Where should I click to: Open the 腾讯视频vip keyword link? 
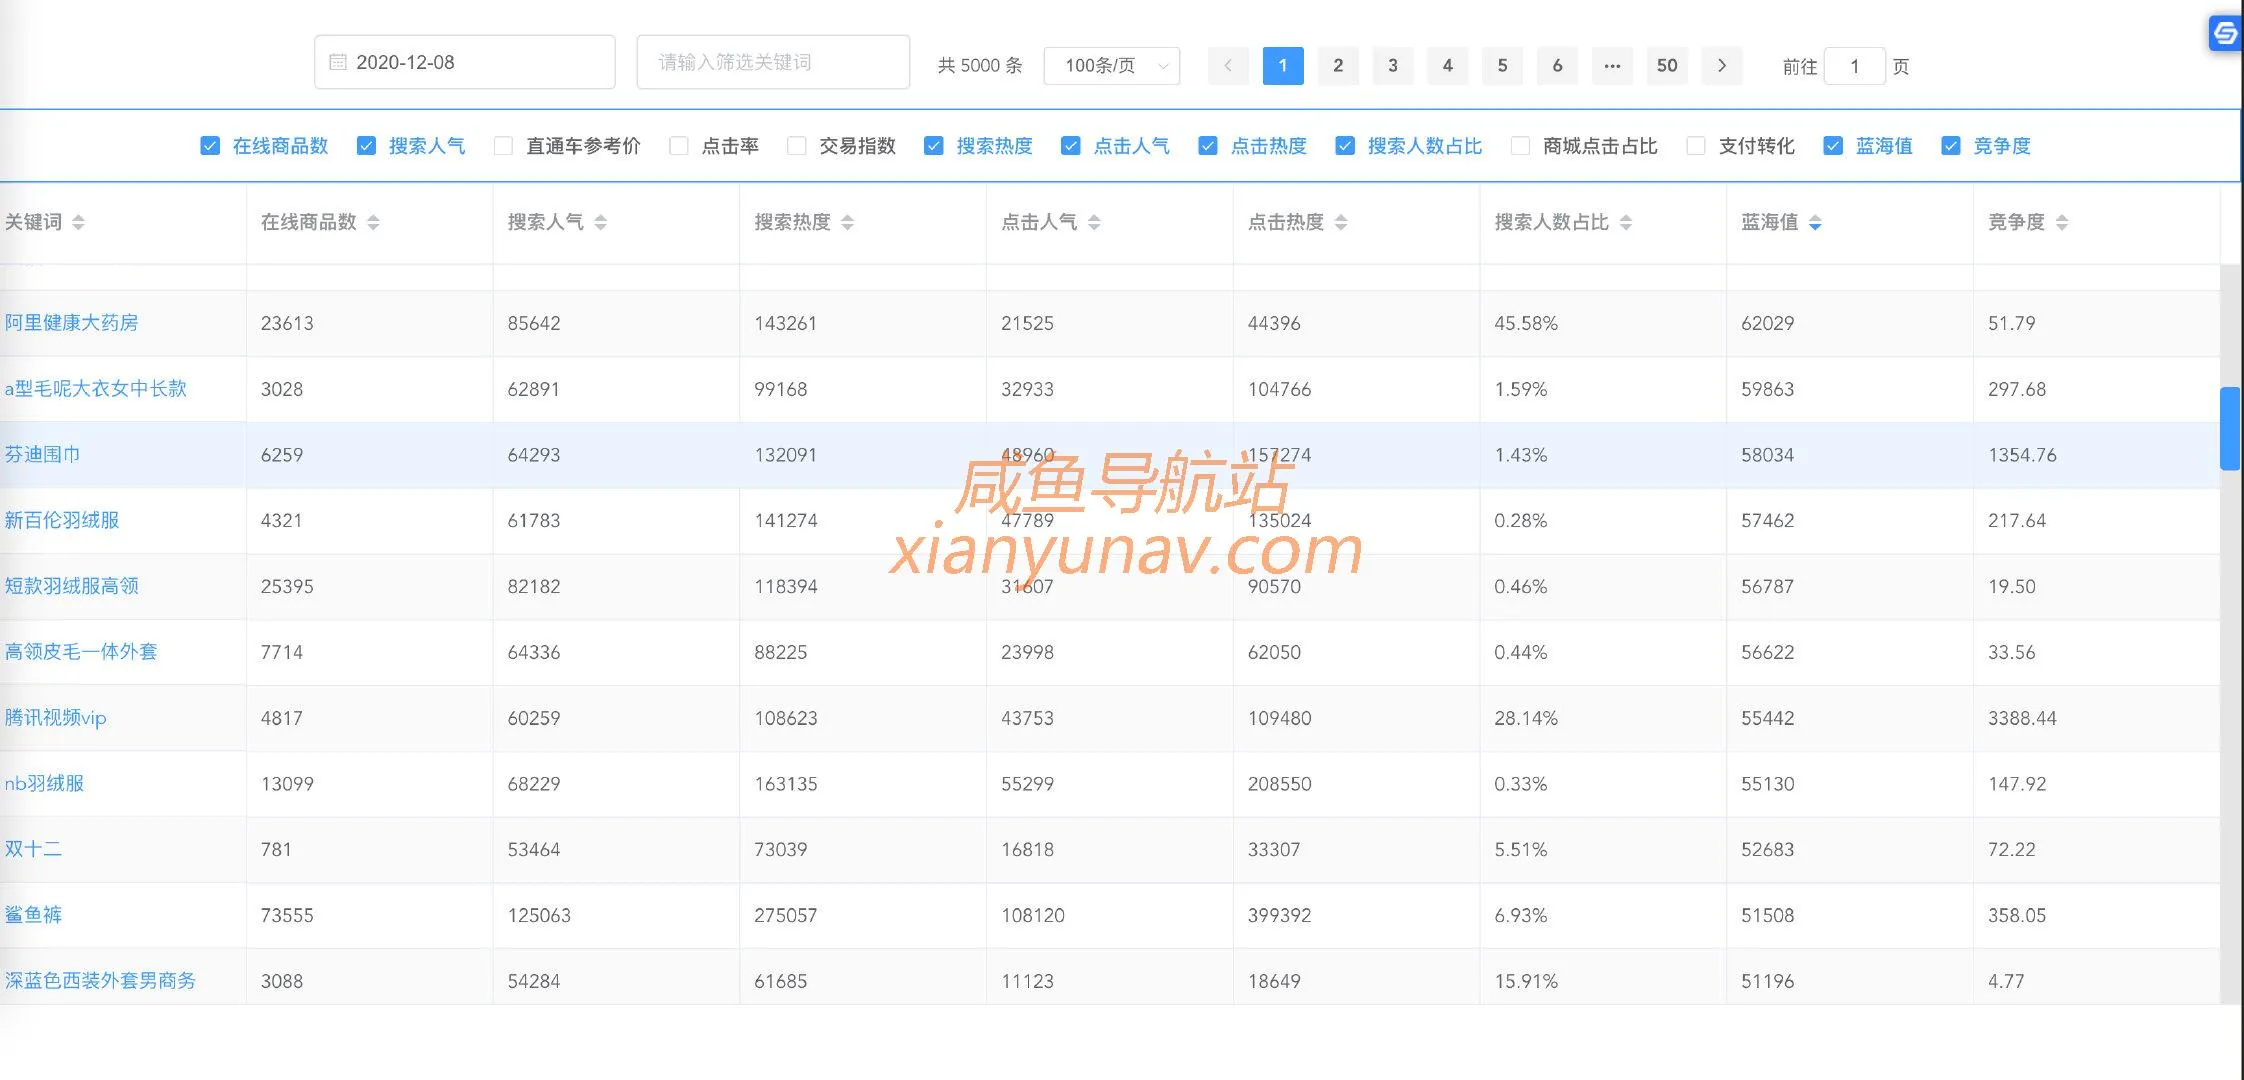55,718
